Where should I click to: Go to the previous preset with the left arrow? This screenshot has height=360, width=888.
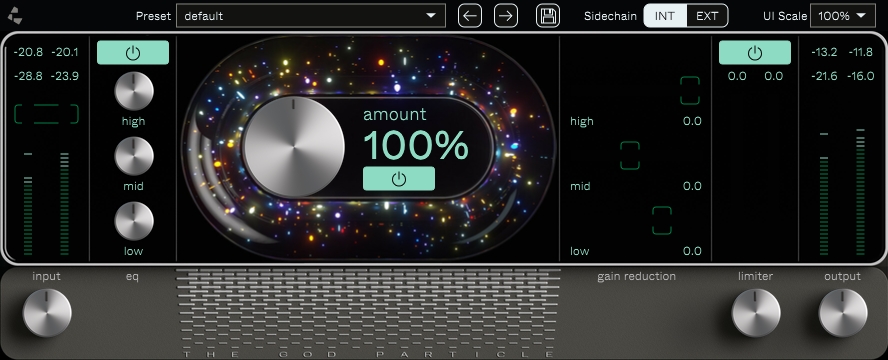click(469, 16)
